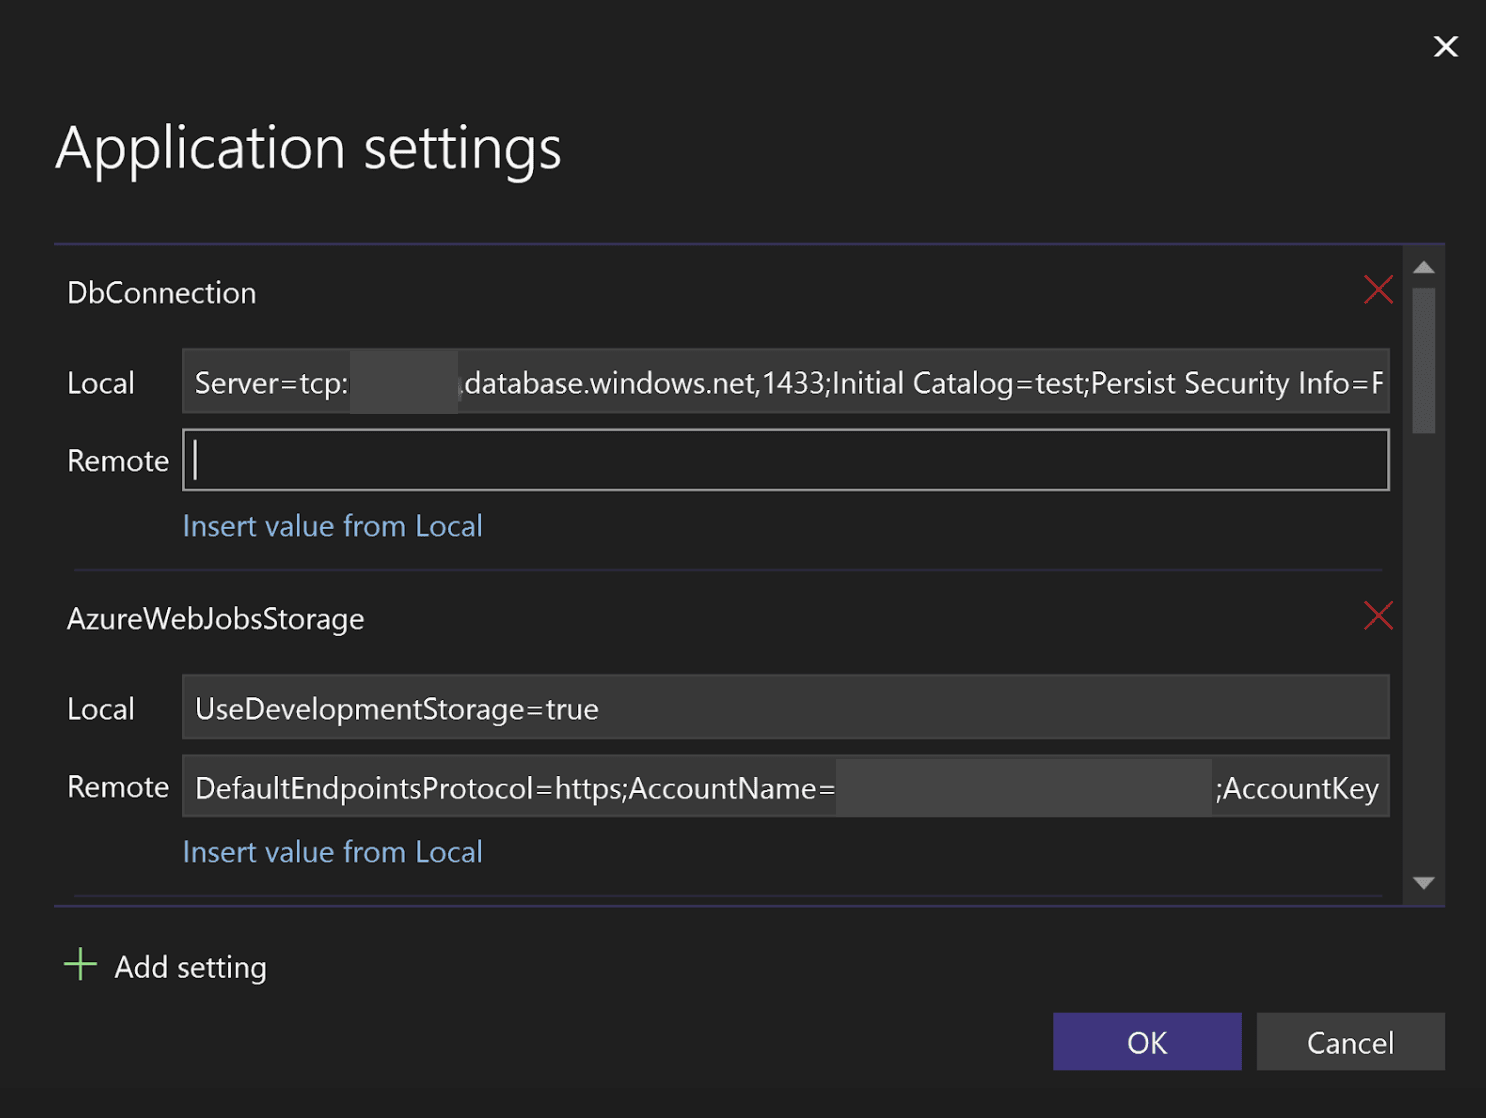Click the Add setting label
The height and width of the screenshot is (1118, 1486).
tap(189, 966)
